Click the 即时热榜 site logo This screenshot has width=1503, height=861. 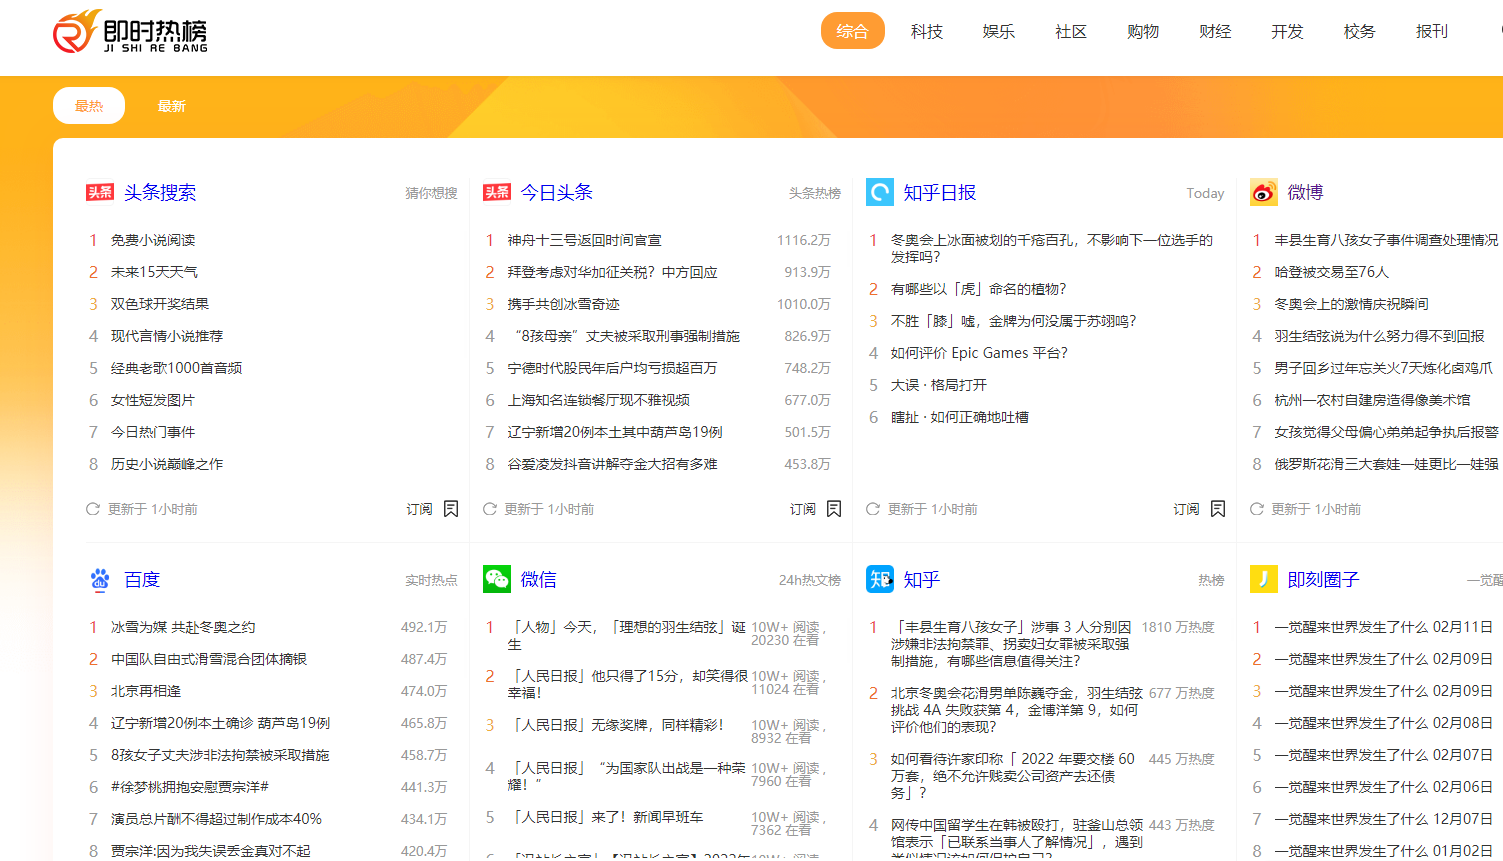click(x=130, y=32)
